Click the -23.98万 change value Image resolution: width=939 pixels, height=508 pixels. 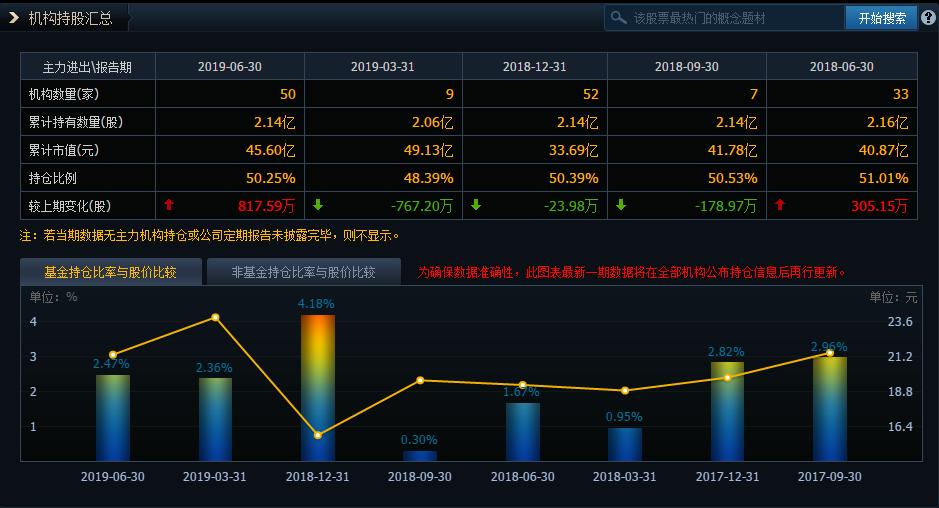[x=571, y=206]
